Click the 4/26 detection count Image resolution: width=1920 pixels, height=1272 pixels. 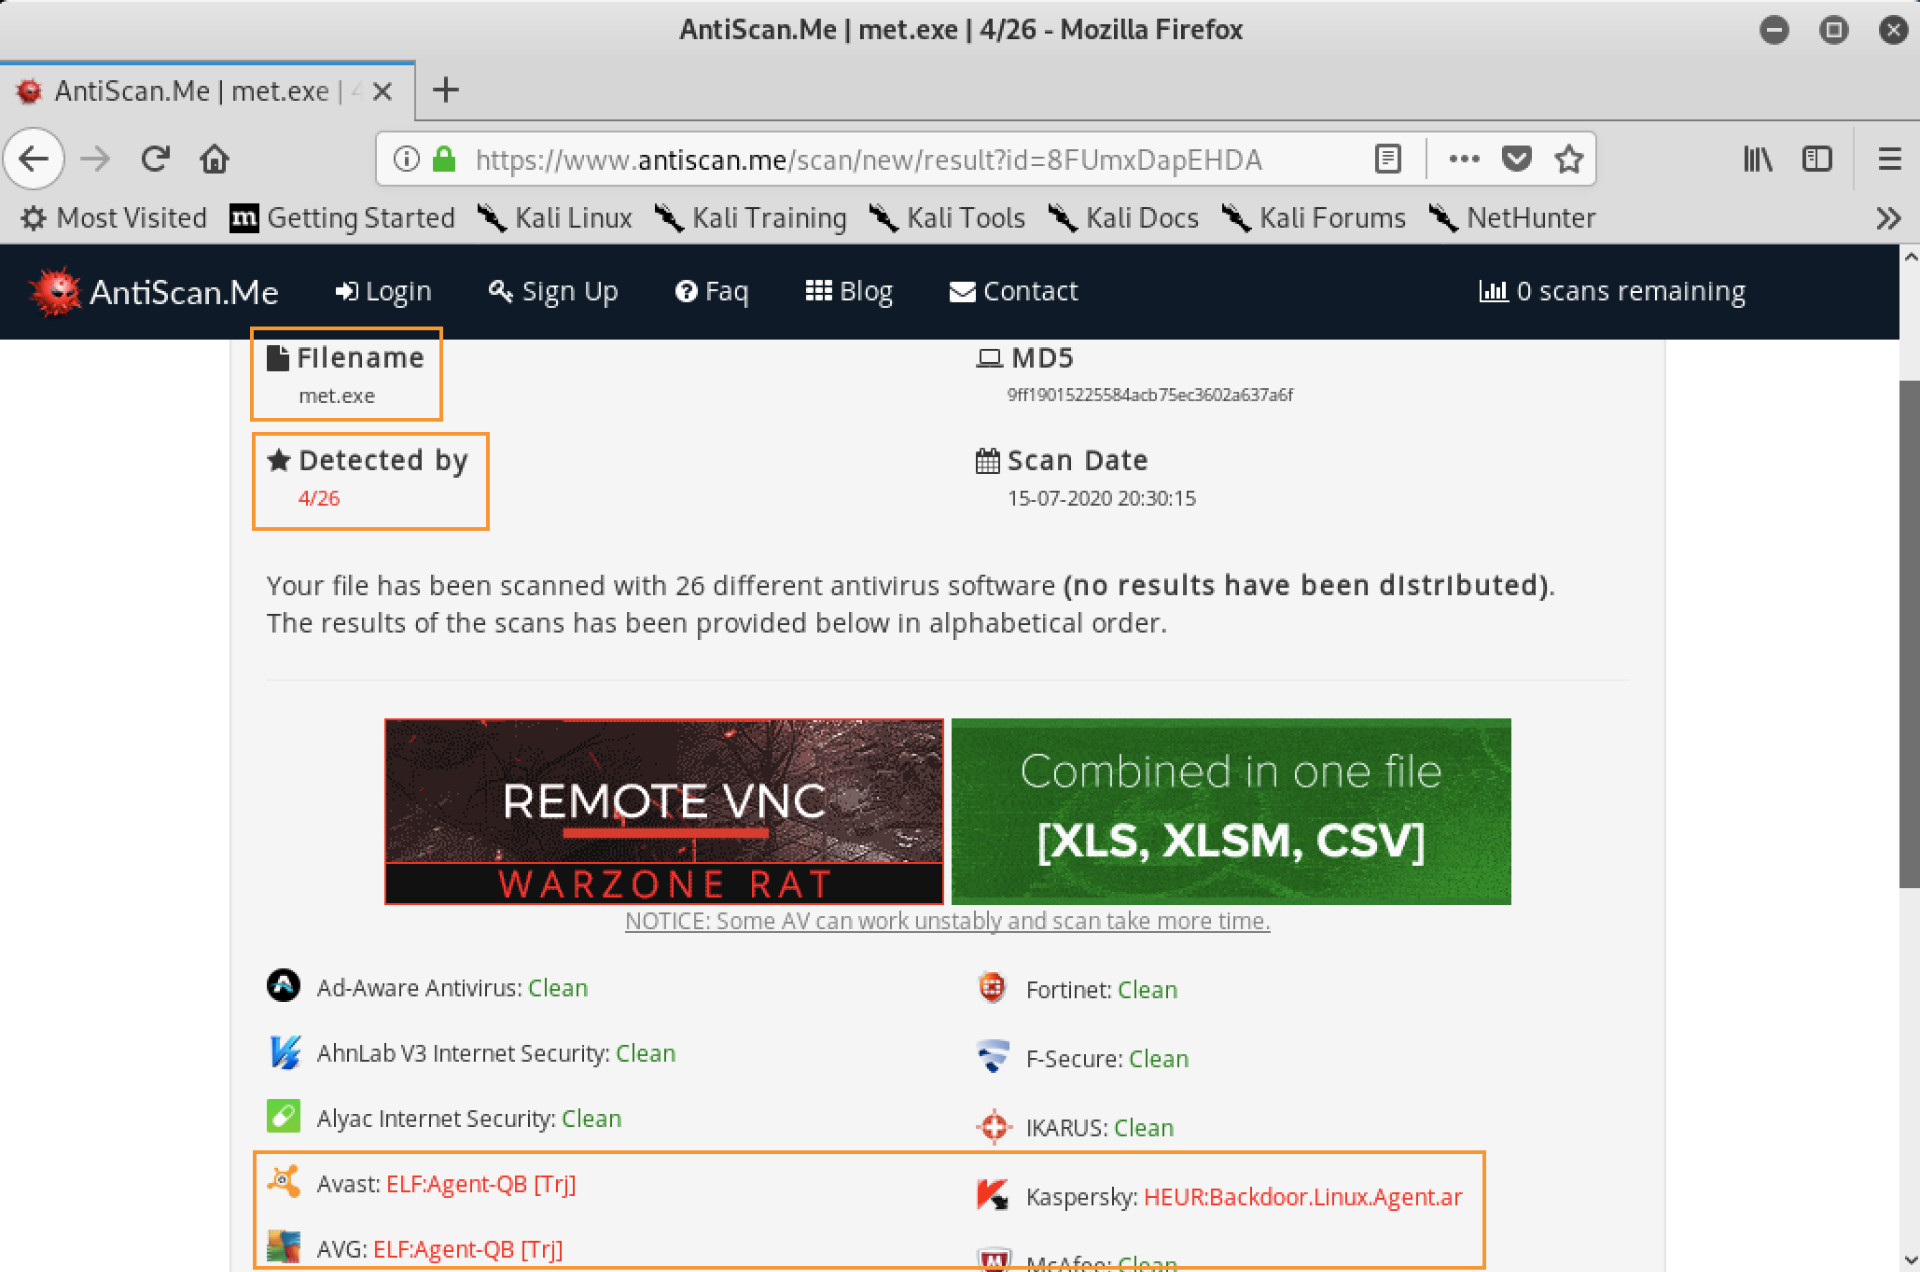coord(319,498)
